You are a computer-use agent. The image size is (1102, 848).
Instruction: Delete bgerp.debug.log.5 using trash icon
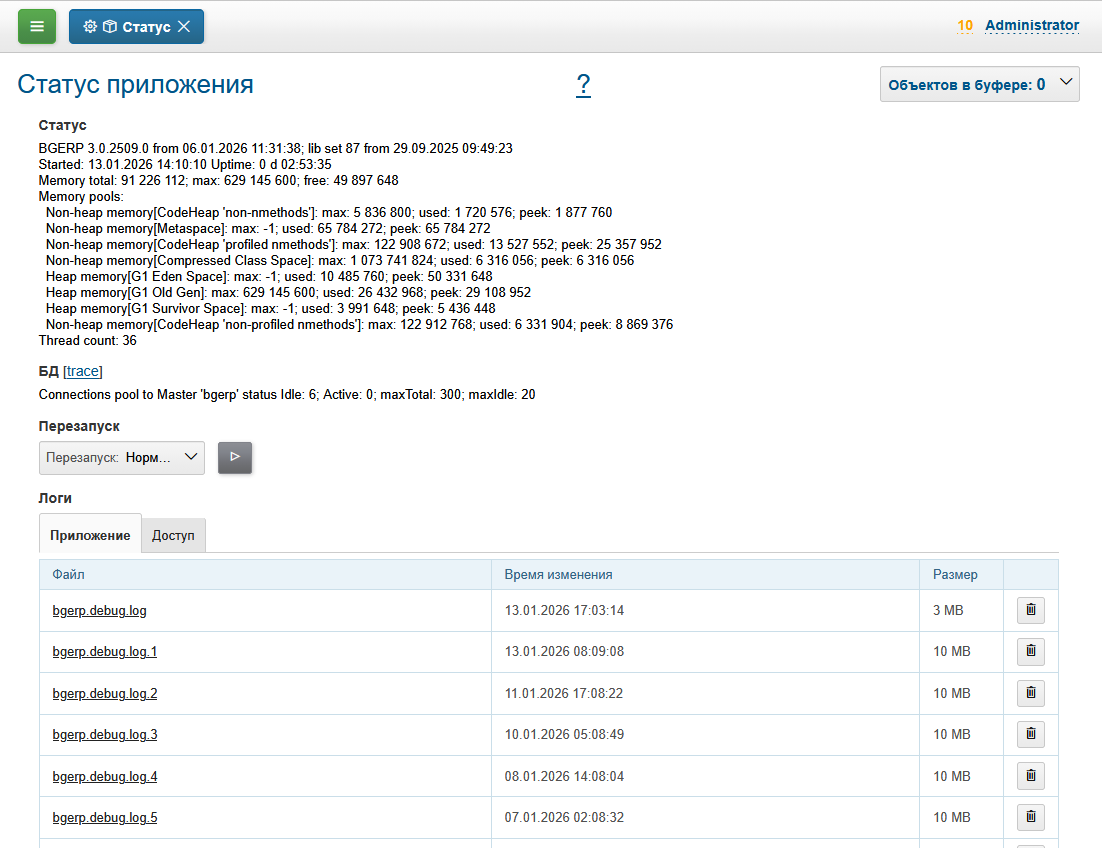pyautogui.click(x=1030, y=817)
